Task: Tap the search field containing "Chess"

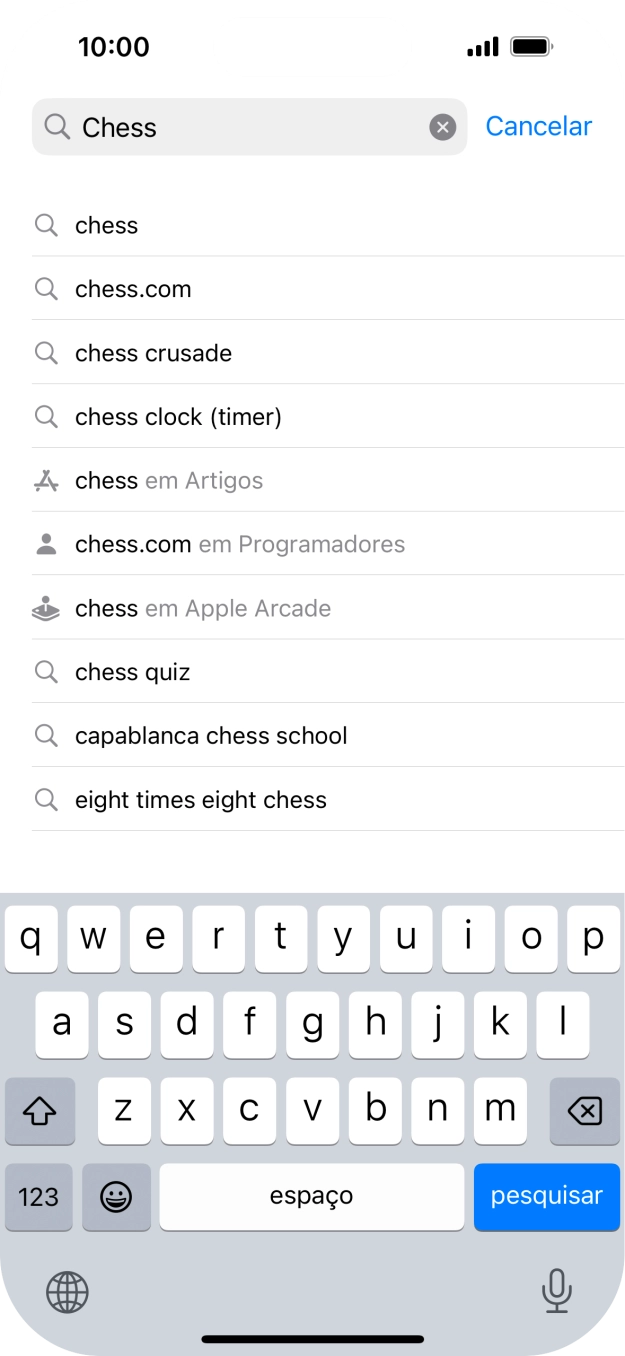Action: pos(240,127)
